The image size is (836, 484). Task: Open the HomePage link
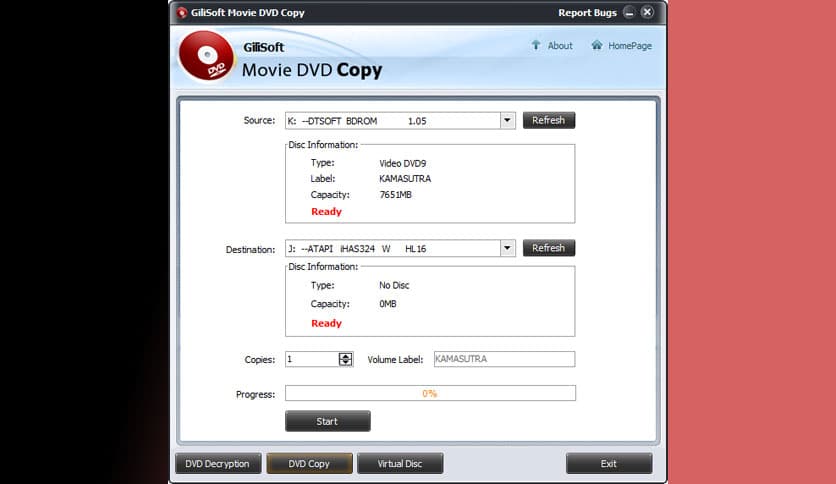[x=630, y=46]
